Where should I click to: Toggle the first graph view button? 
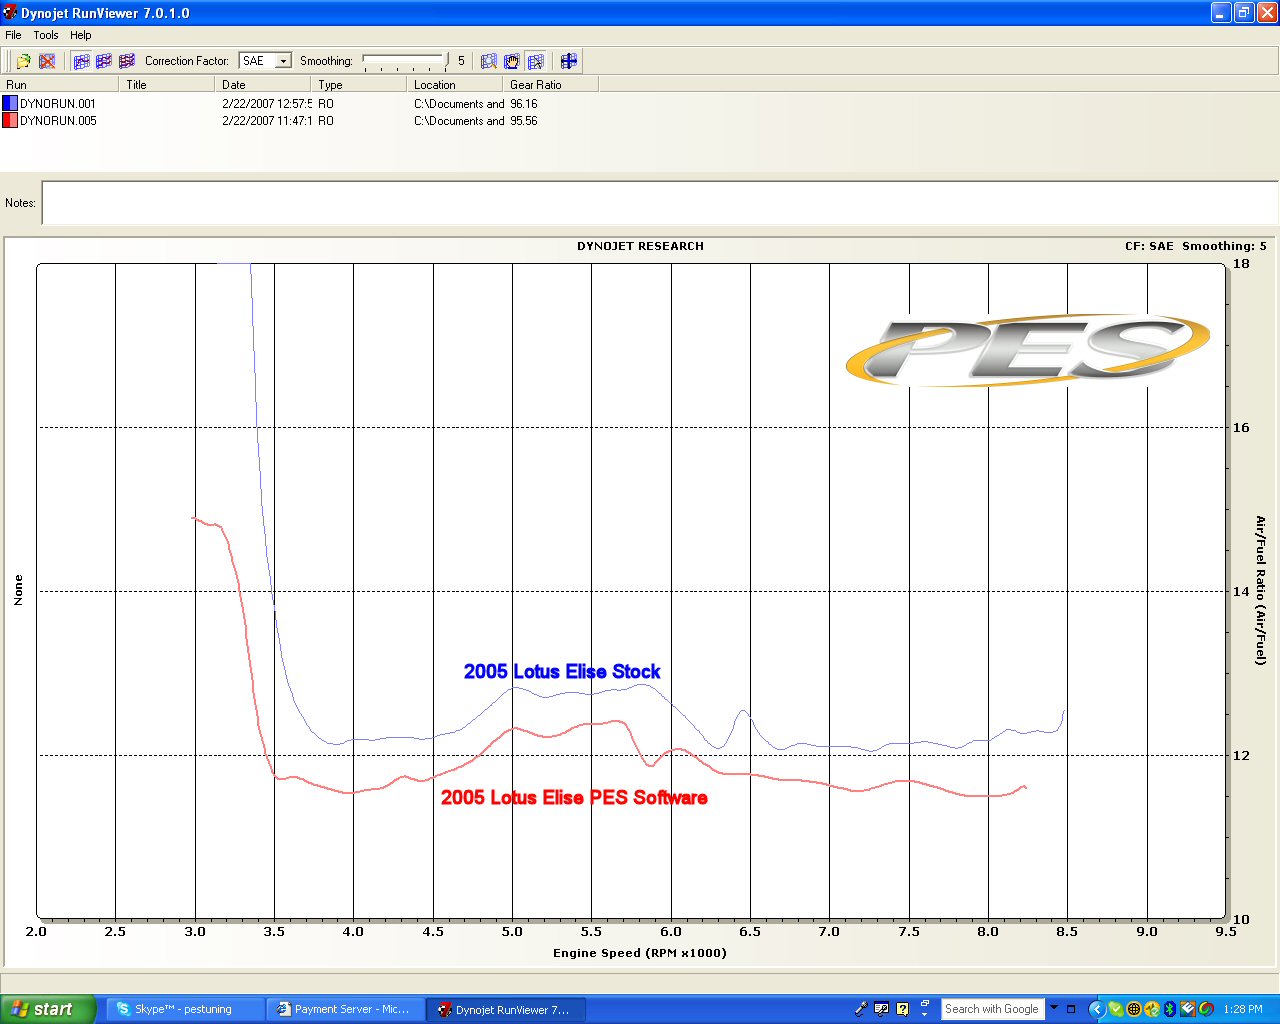point(81,61)
